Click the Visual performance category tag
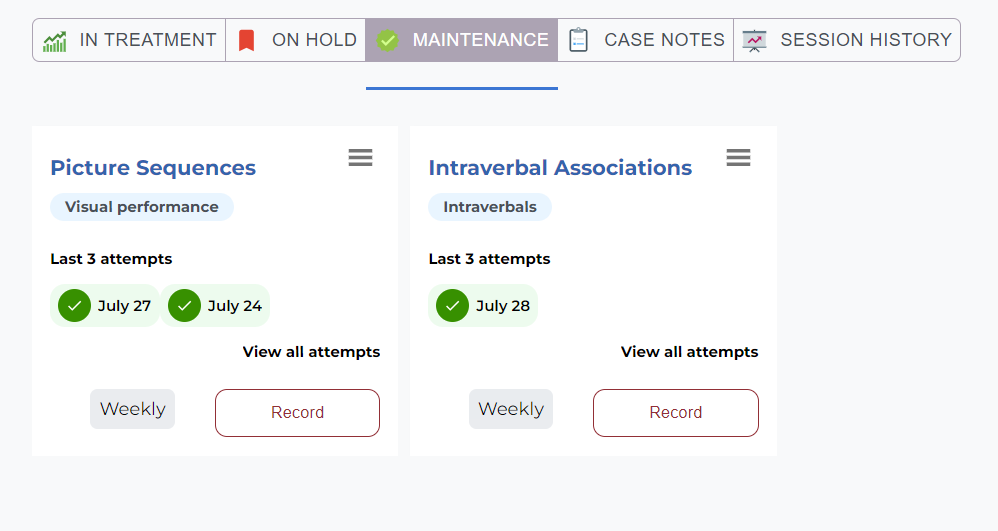The width and height of the screenshot is (998, 531). (x=142, y=207)
